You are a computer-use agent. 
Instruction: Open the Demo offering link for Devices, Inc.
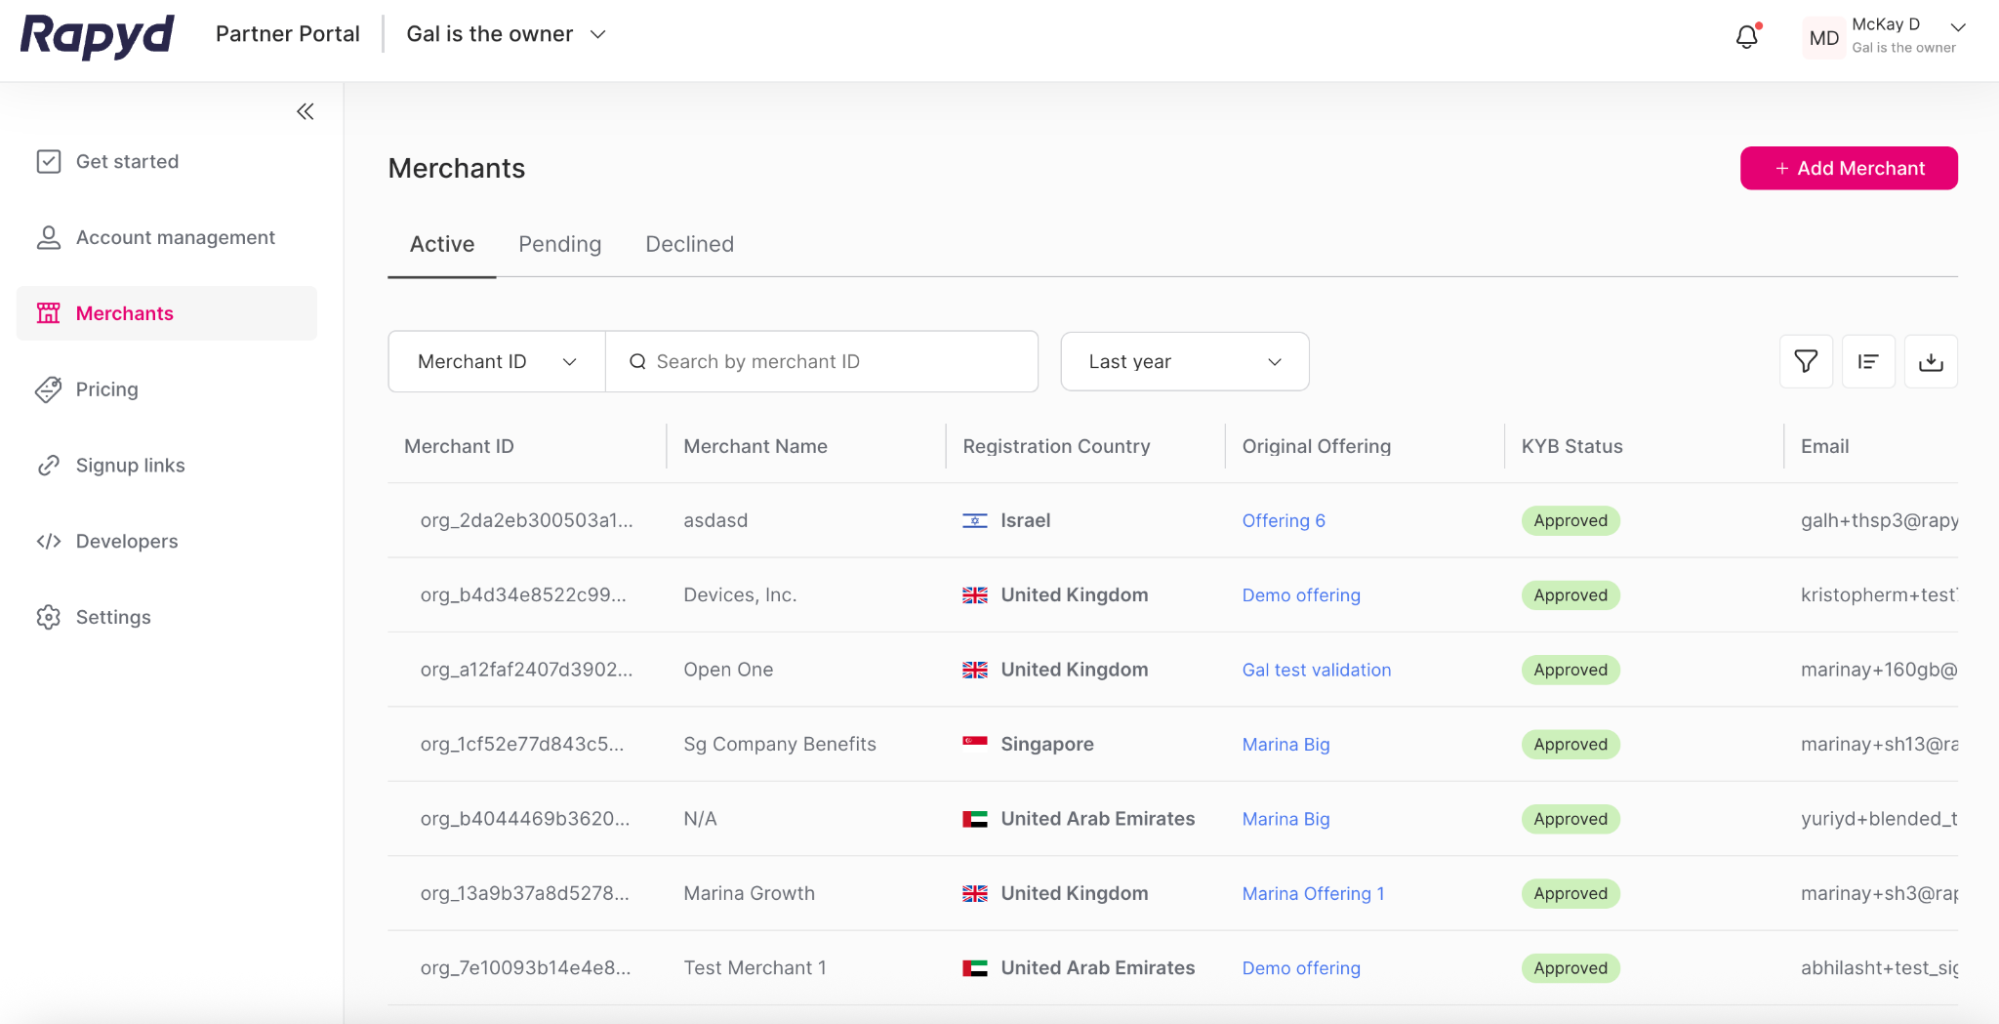pyautogui.click(x=1300, y=595)
